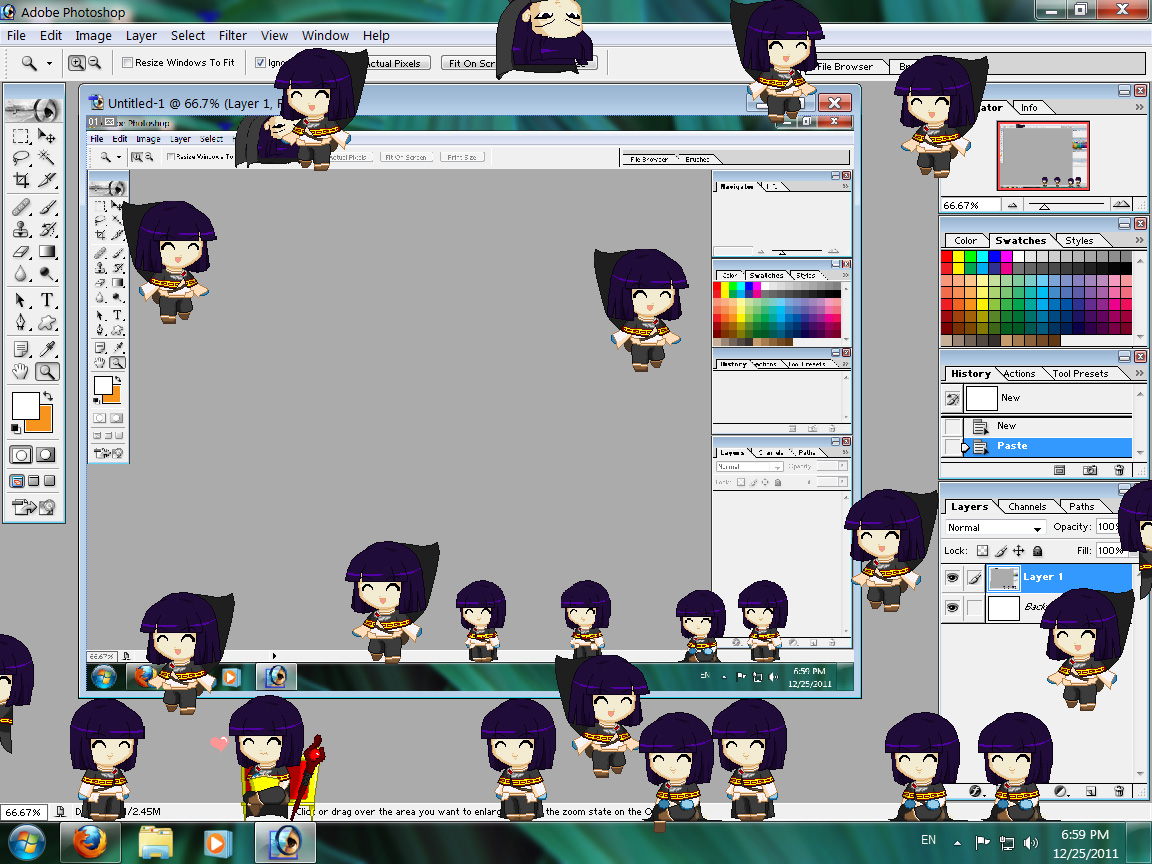Select the History Brush tool
Screen dimensions: 1152x864
pyautogui.click(x=46, y=230)
